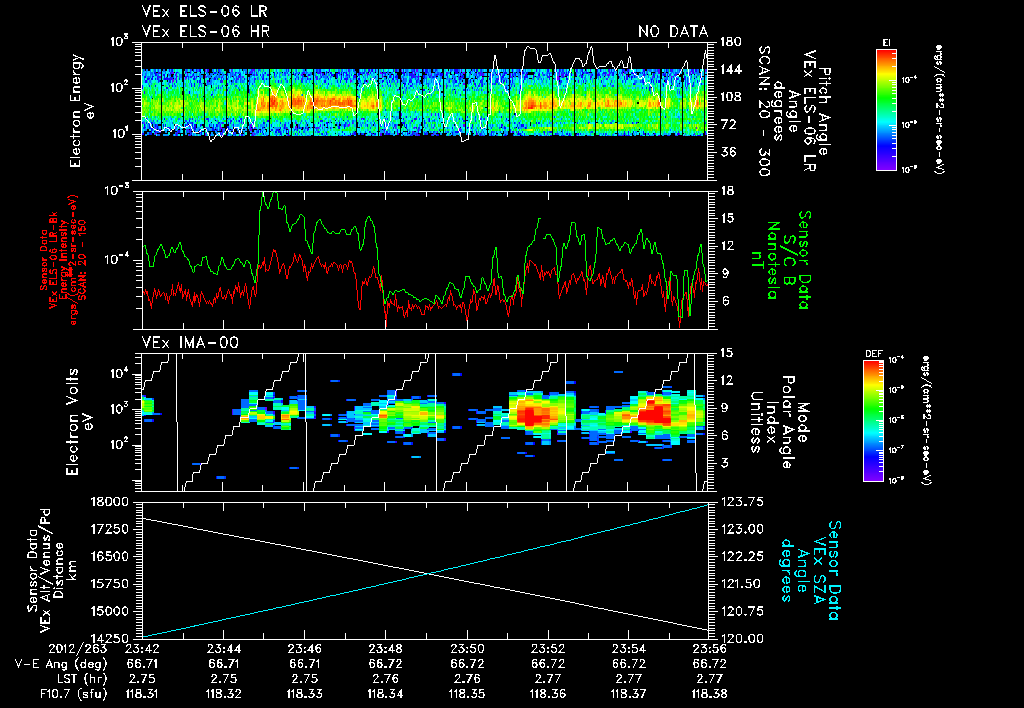Click the 'VEx Alt/Venus/Pd' axis label
1024x708 pixels.
click(x=46, y=570)
